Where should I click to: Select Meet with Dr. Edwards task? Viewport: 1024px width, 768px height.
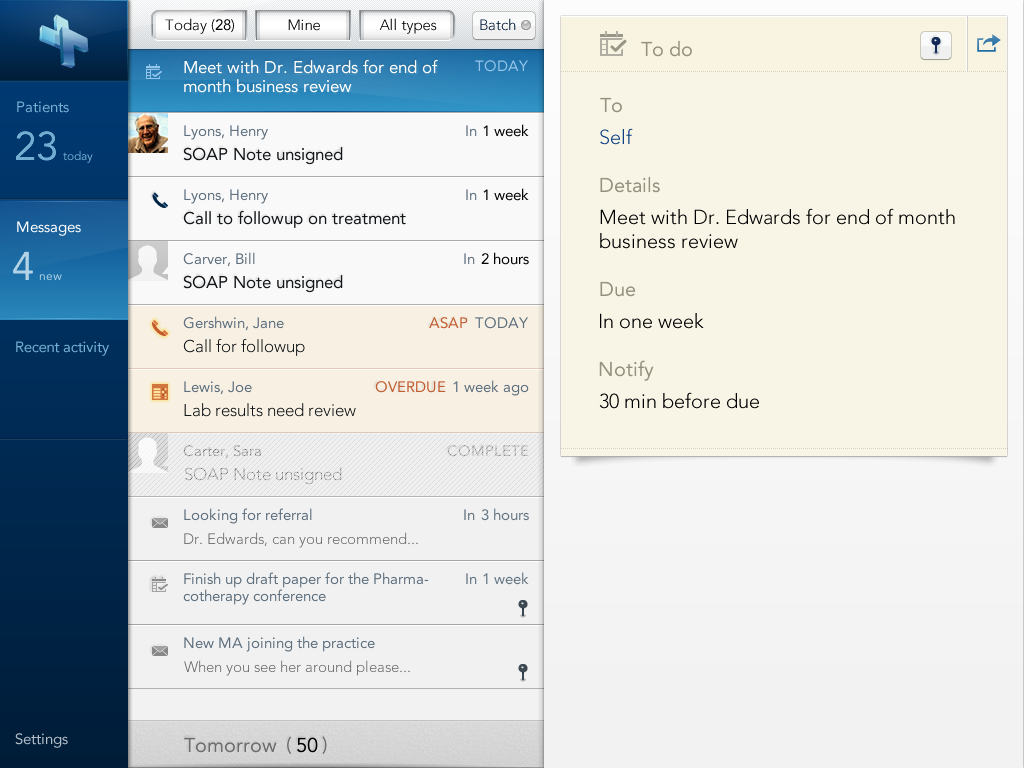pos(336,80)
